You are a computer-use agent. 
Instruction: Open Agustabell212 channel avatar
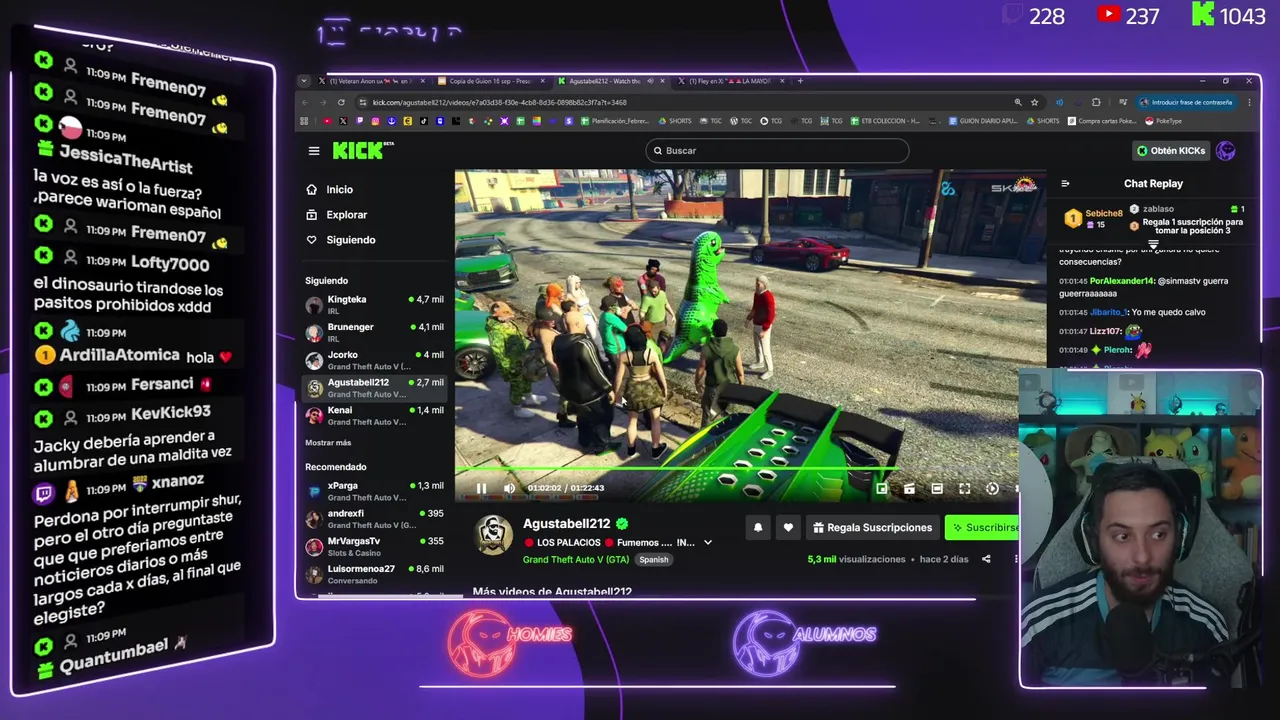tap(493, 535)
